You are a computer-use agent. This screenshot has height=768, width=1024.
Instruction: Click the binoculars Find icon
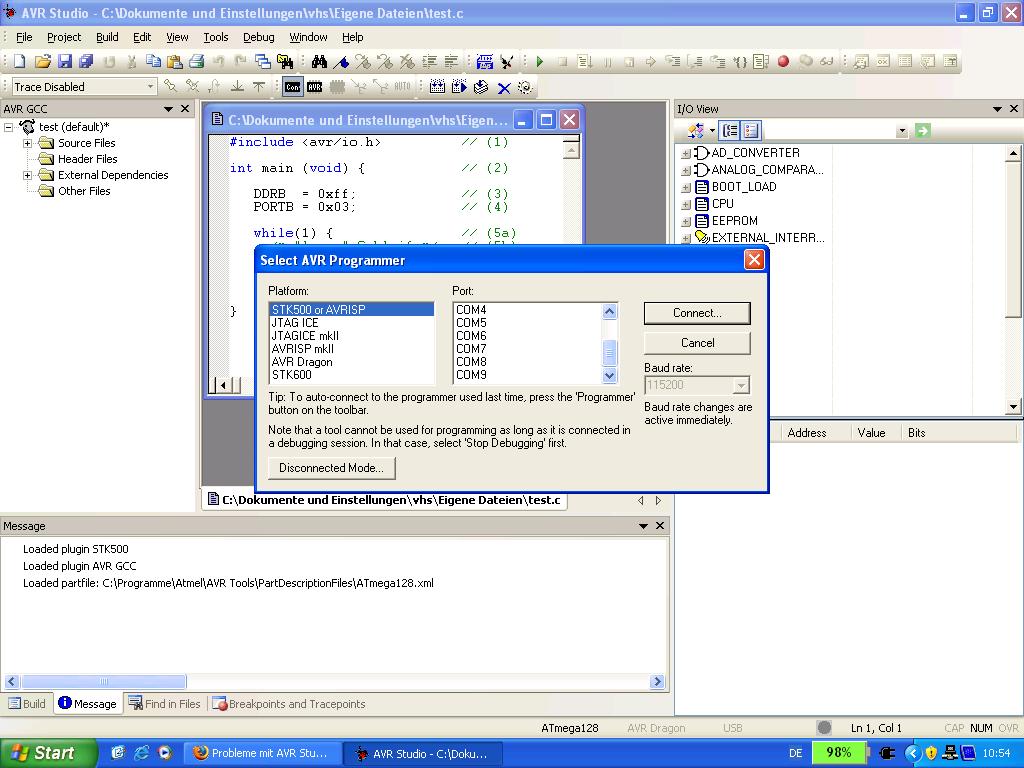pos(319,61)
